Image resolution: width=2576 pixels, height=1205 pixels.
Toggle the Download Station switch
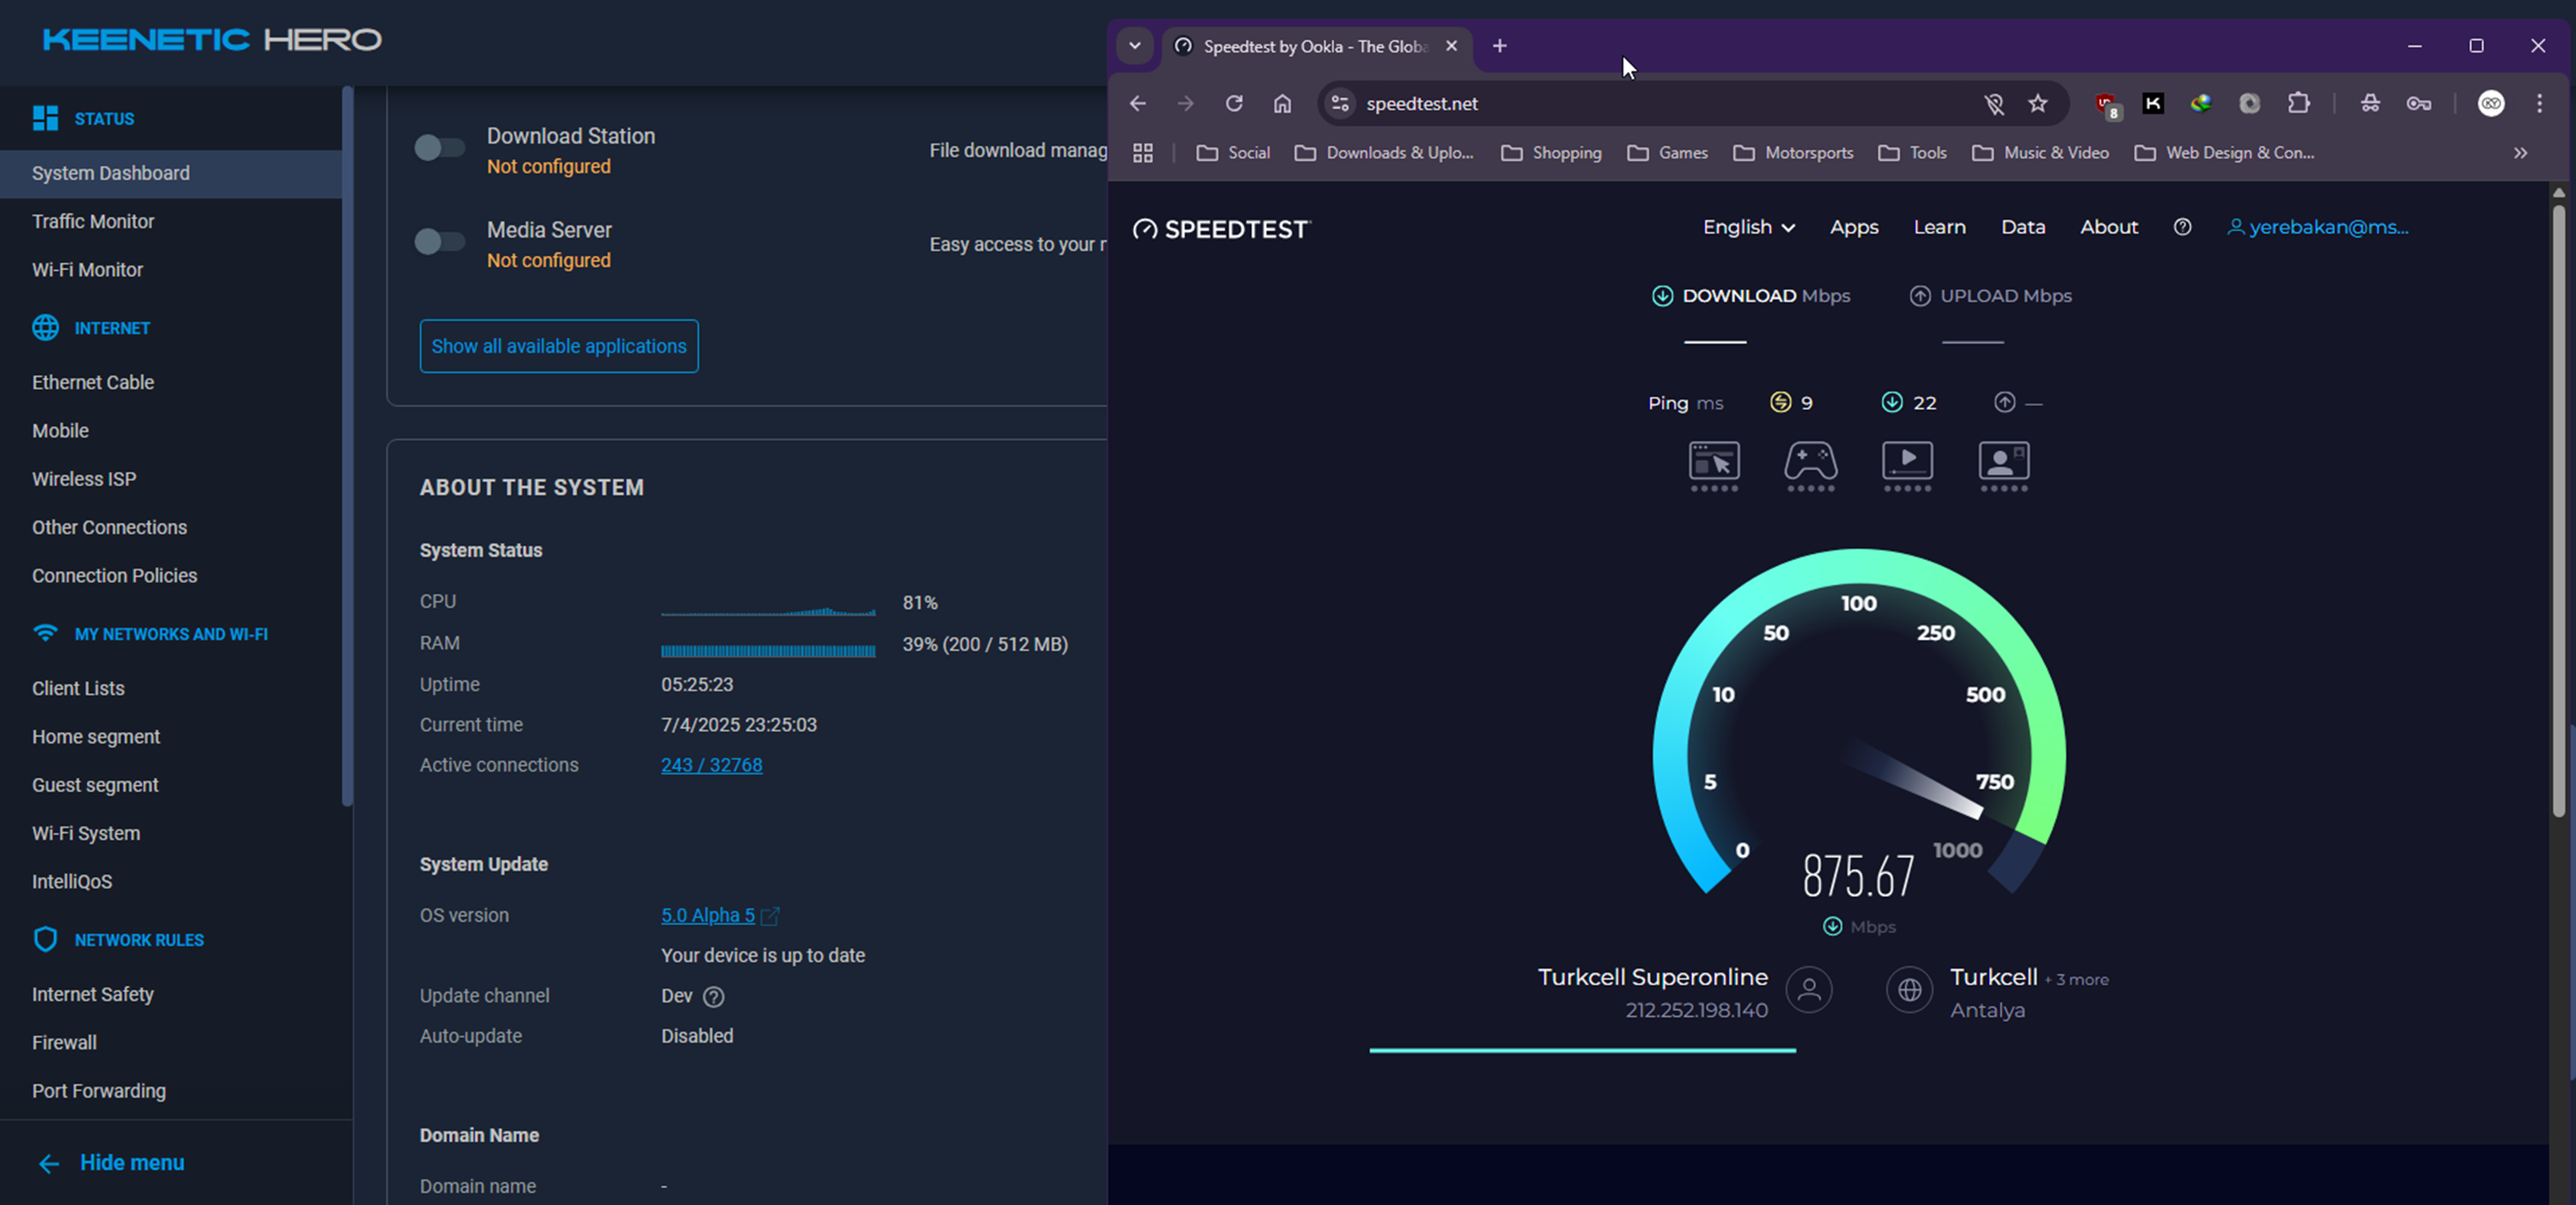coord(440,148)
